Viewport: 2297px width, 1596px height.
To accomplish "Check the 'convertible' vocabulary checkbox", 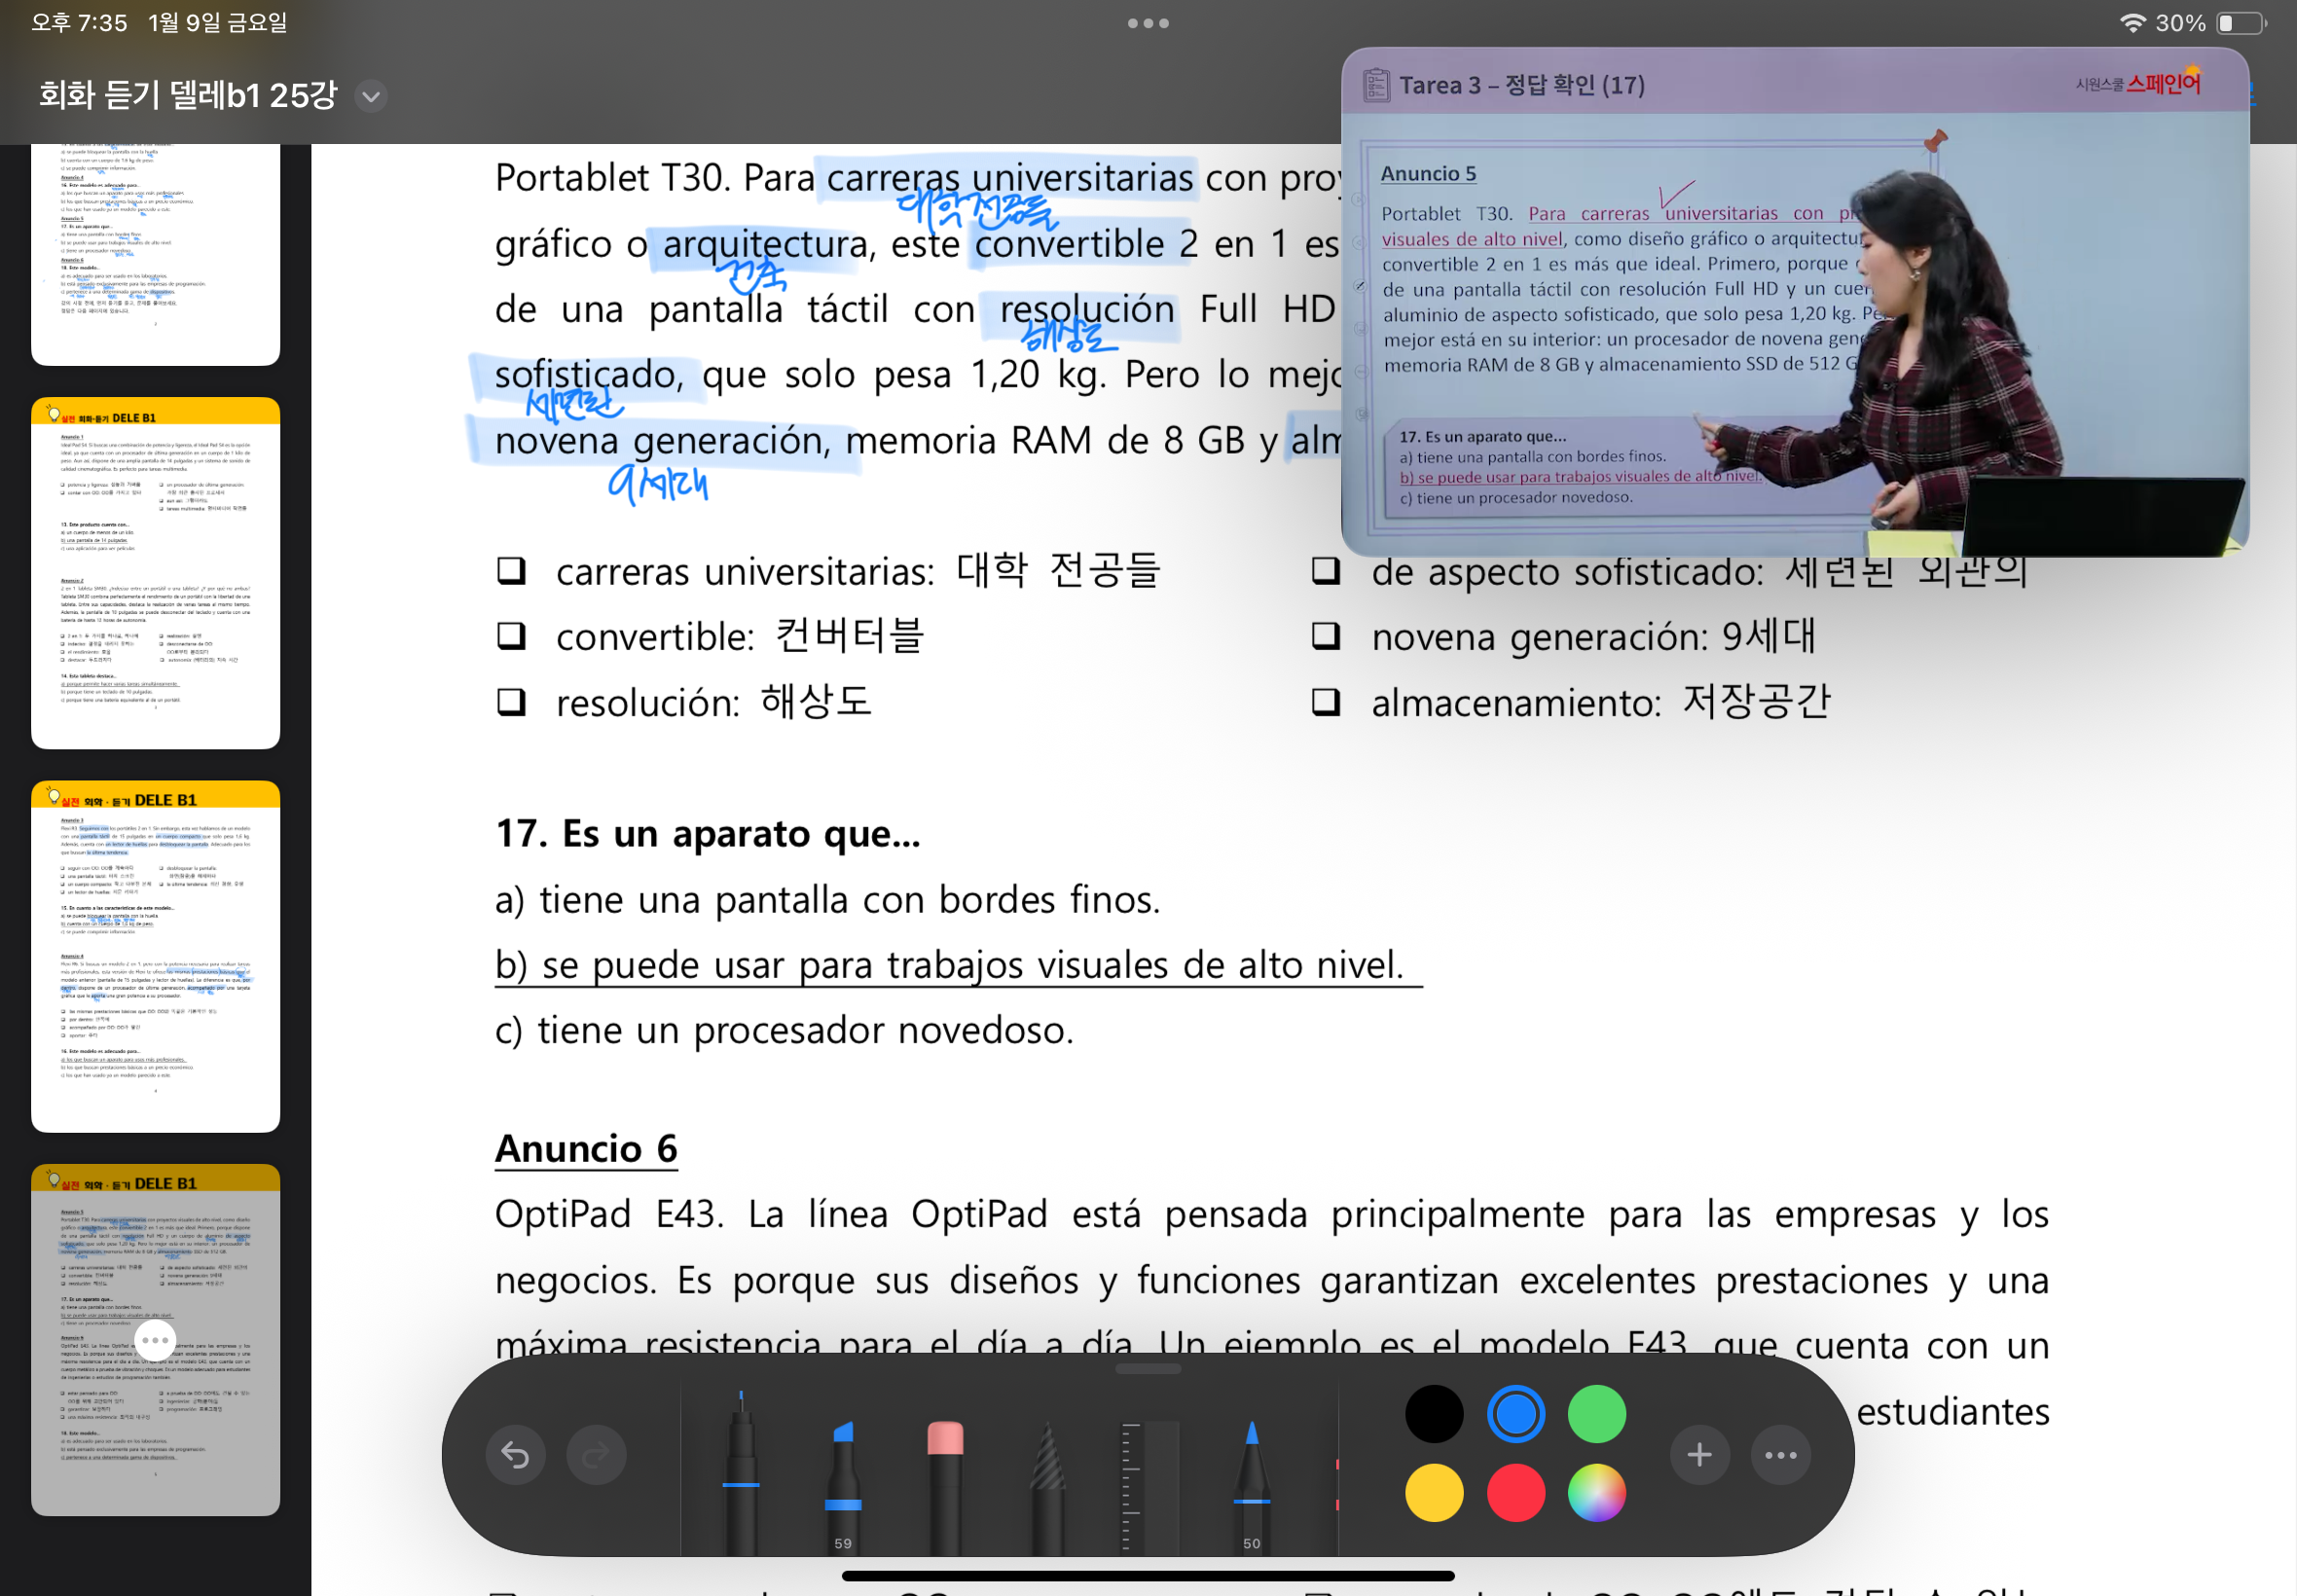I will [x=512, y=636].
